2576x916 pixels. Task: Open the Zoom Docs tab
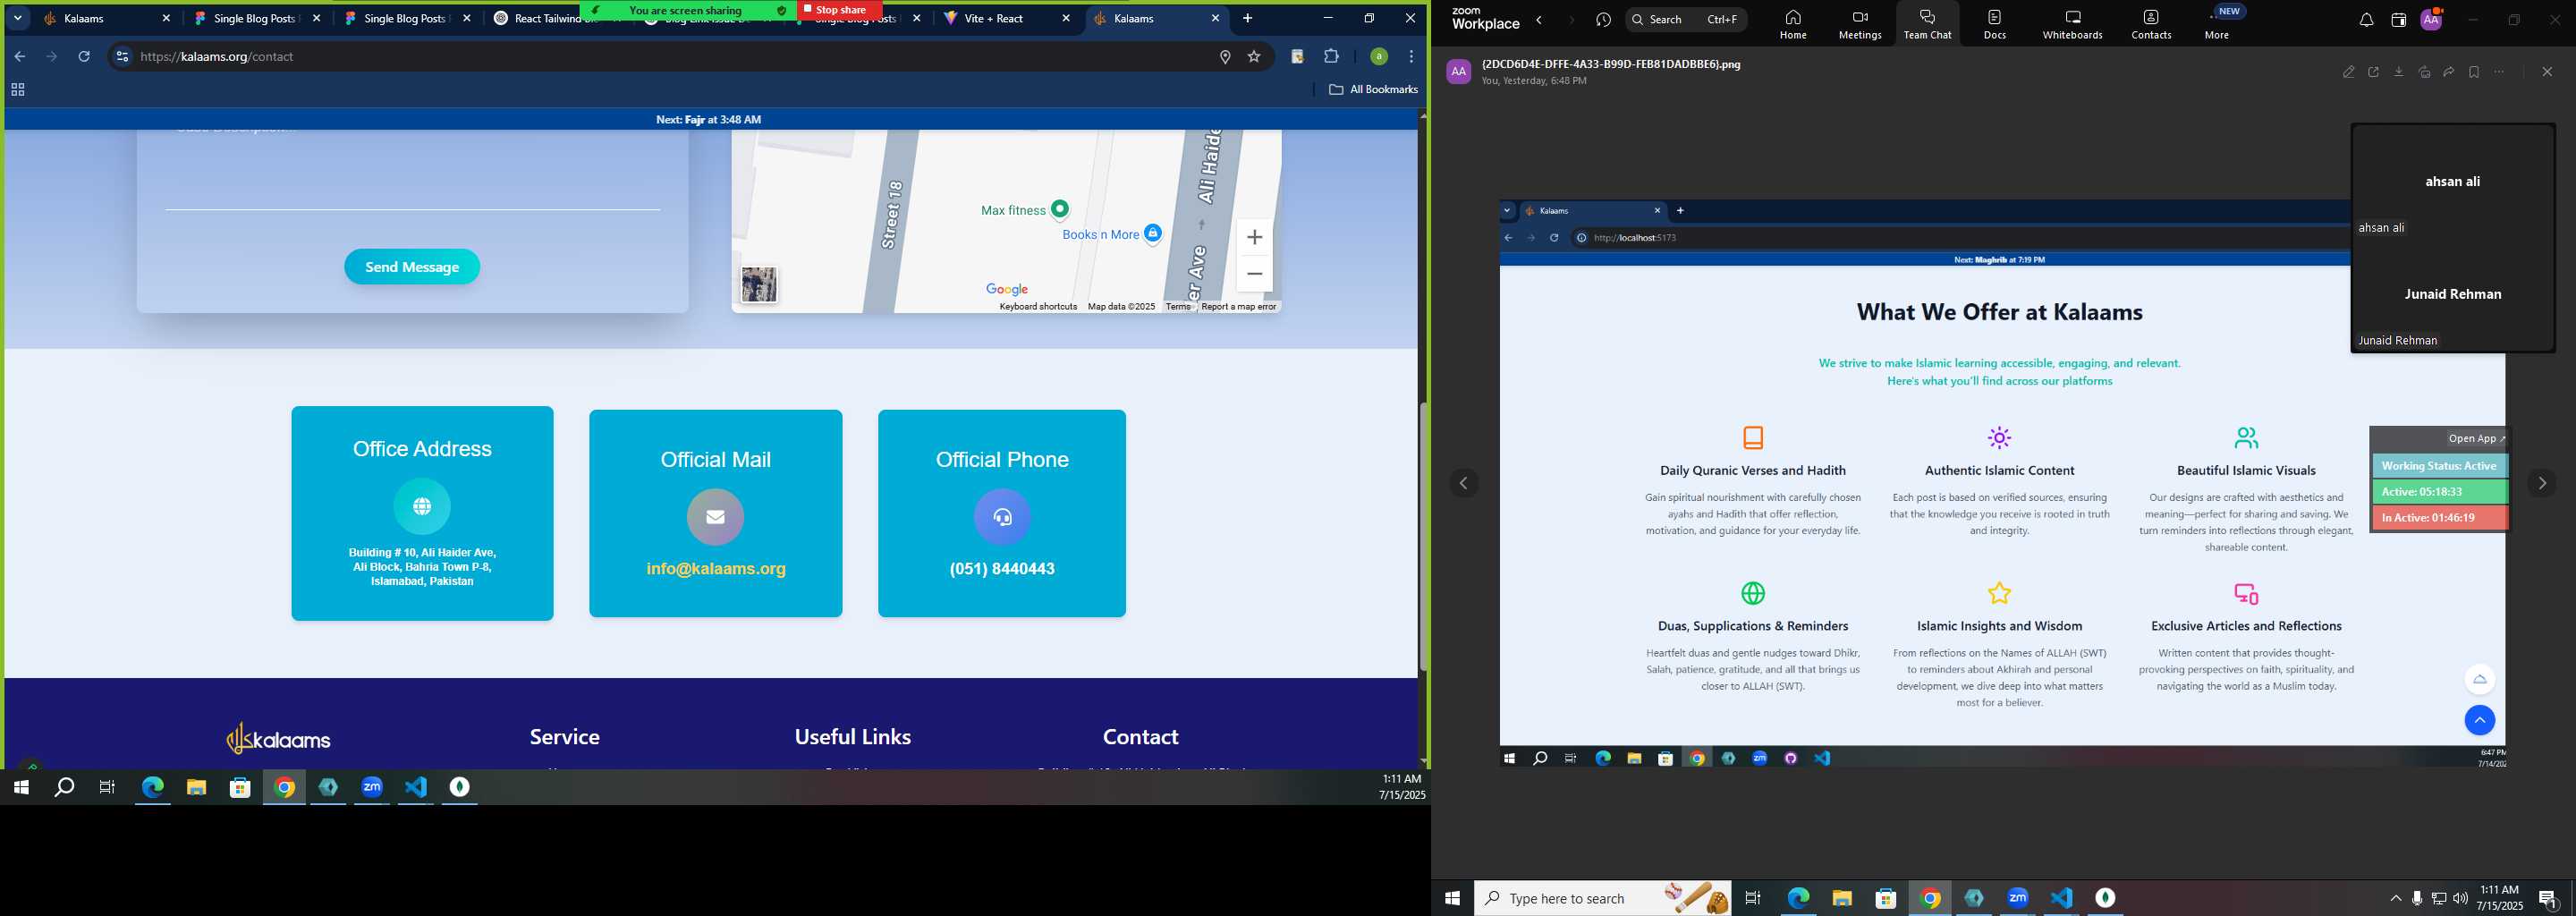tap(1994, 24)
